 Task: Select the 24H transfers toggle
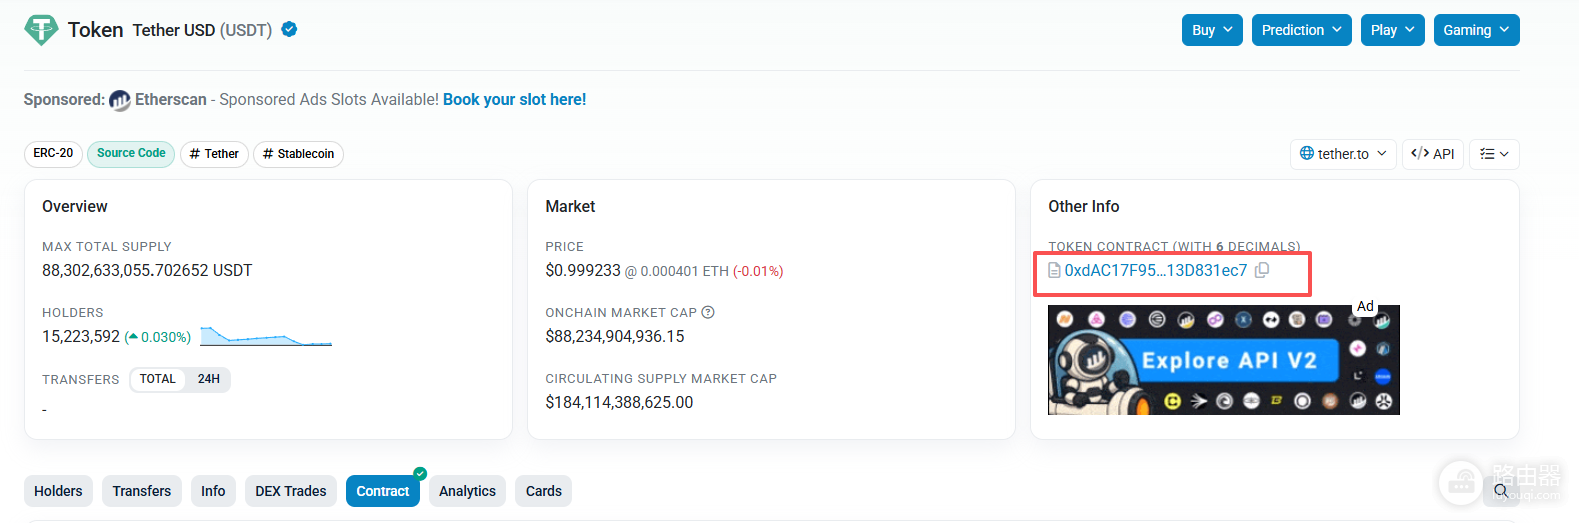pos(209,379)
